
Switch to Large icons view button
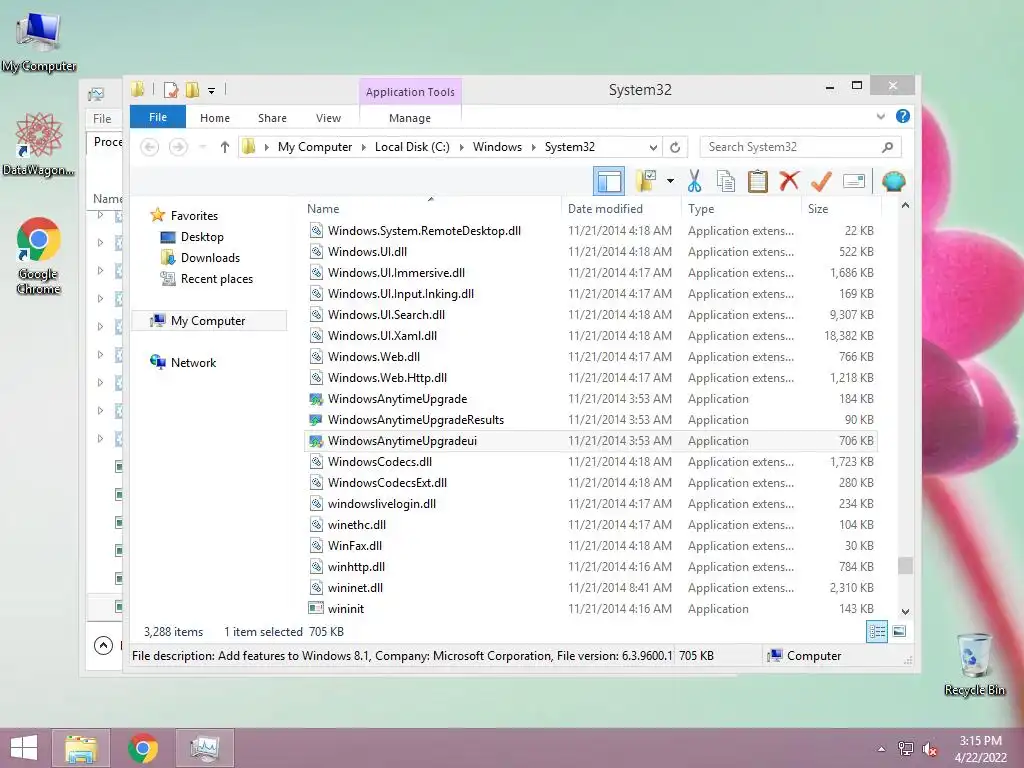(x=899, y=632)
